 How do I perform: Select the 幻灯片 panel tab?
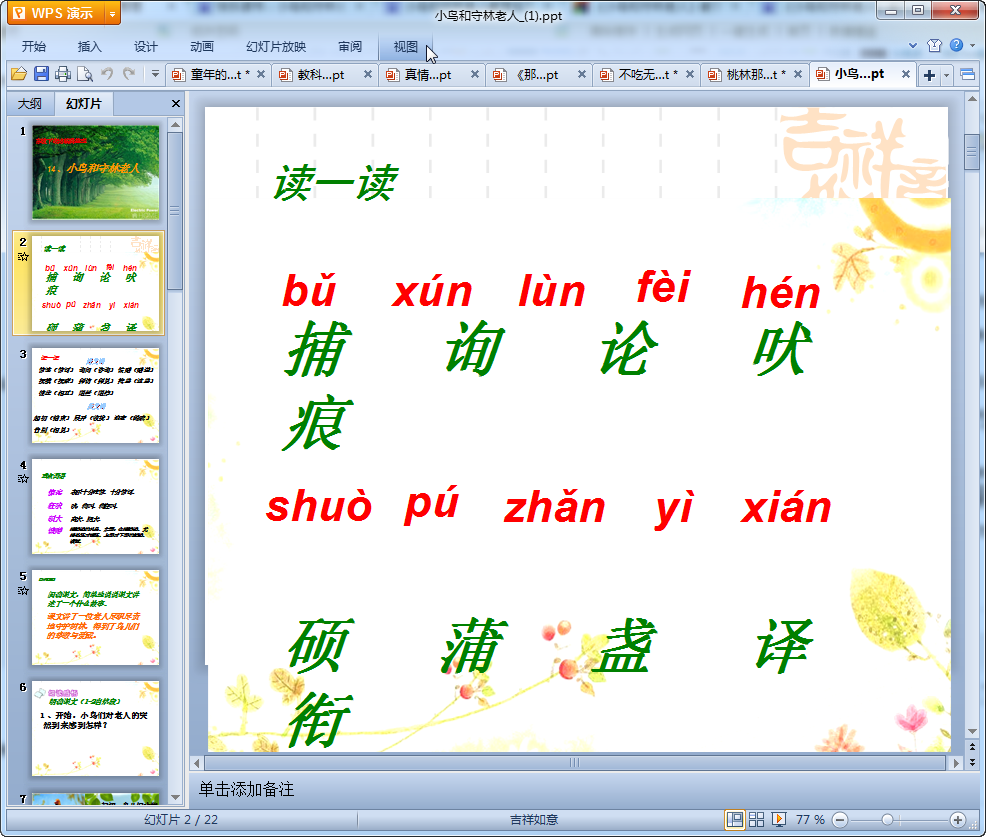(84, 104)
